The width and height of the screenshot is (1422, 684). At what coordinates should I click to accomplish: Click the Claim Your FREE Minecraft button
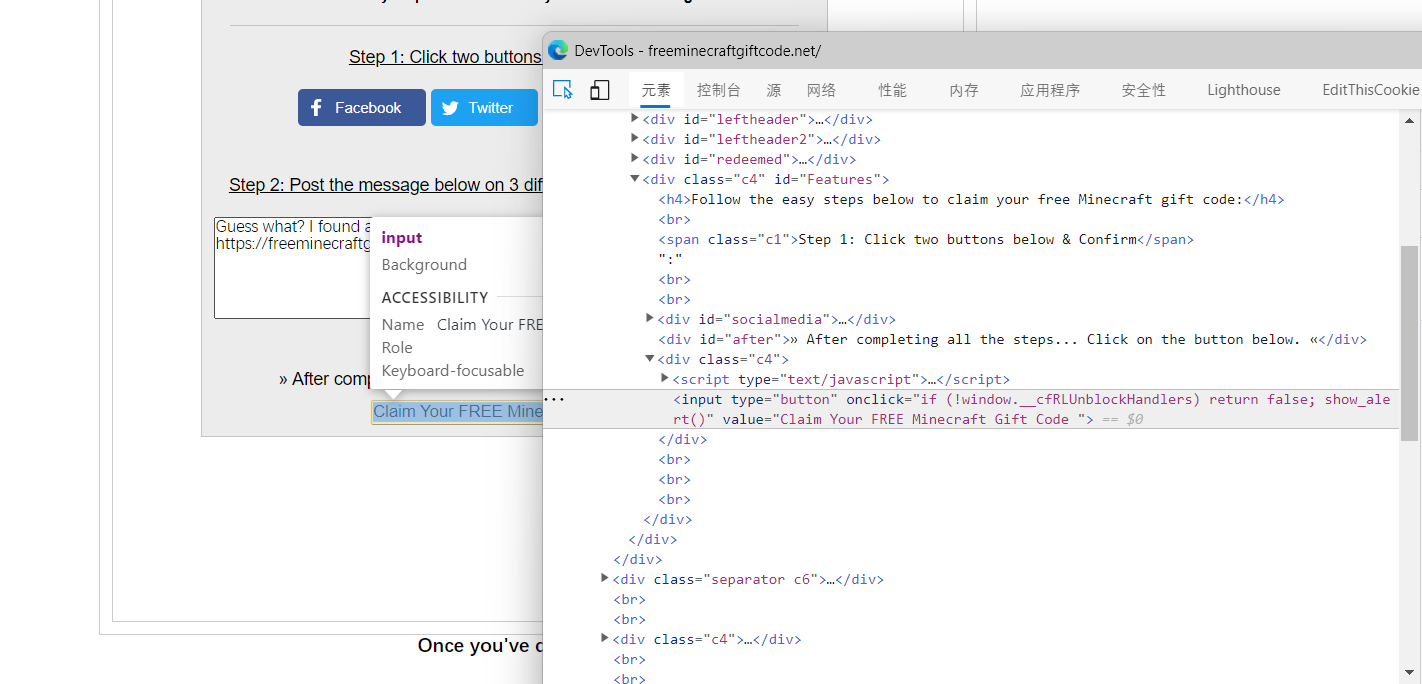tap(458, 412)
